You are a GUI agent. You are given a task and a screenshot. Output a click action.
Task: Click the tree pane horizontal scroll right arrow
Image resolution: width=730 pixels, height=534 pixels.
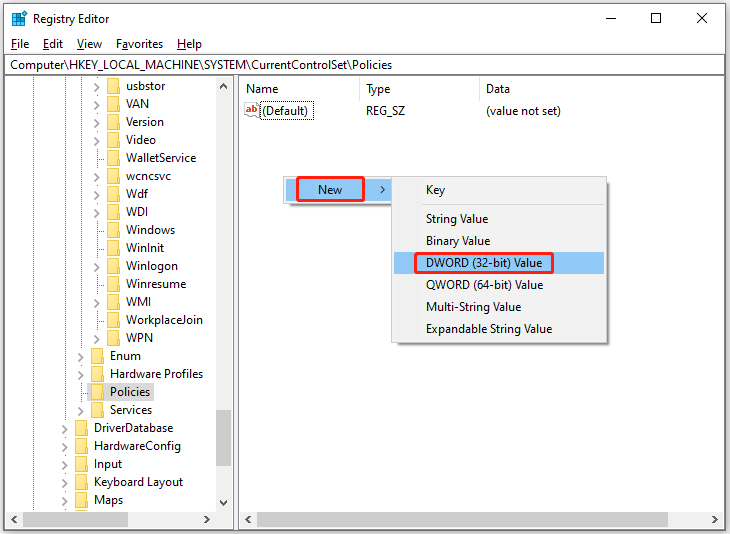(207, 519)
